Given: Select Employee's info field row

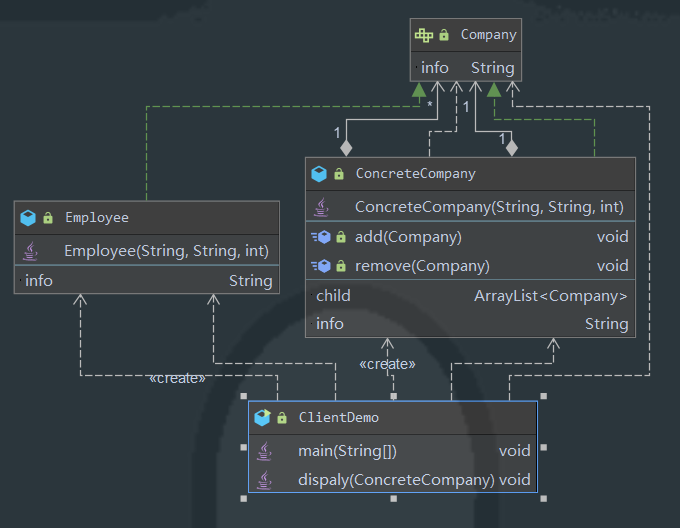Looking at the screenshot, I should [x=147, y=280].
